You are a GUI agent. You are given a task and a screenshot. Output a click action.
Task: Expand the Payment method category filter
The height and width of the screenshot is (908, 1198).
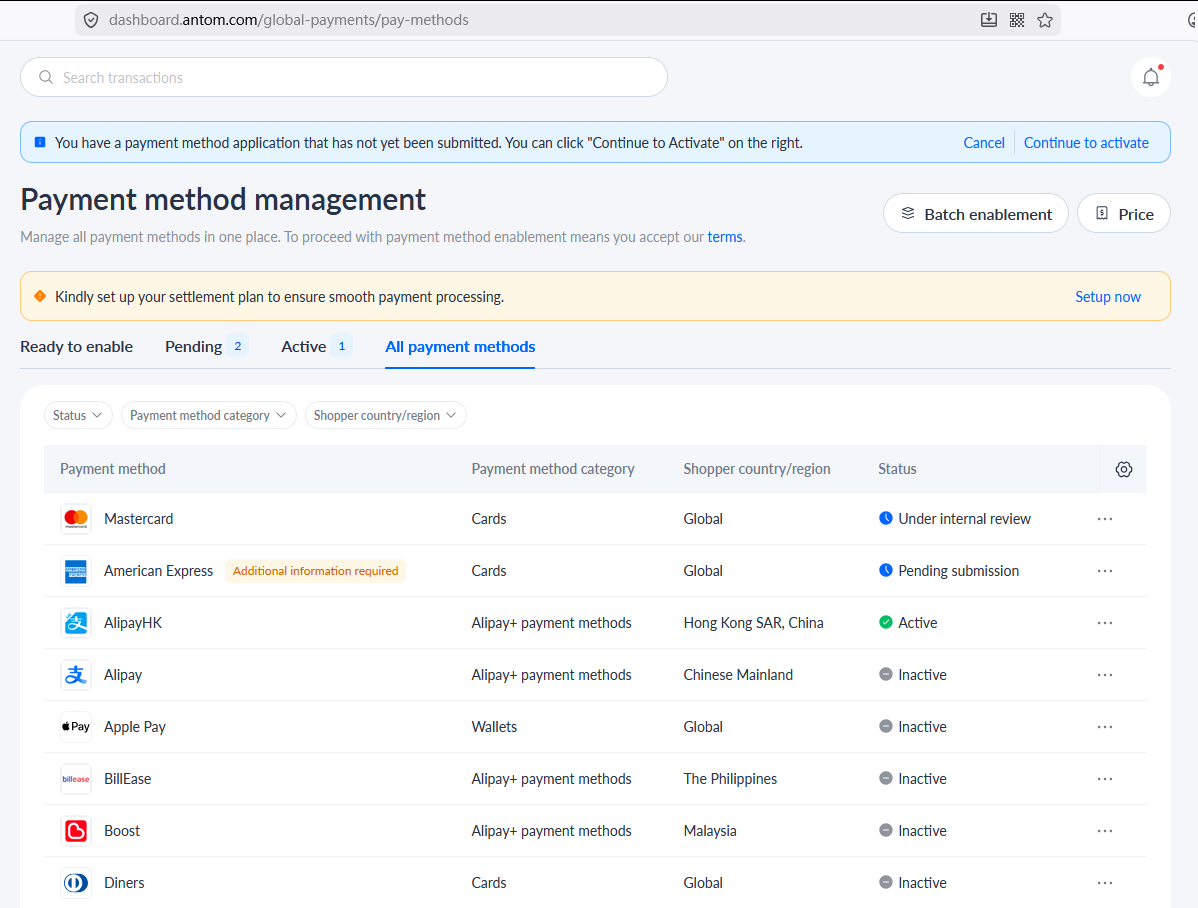point(209,415)
